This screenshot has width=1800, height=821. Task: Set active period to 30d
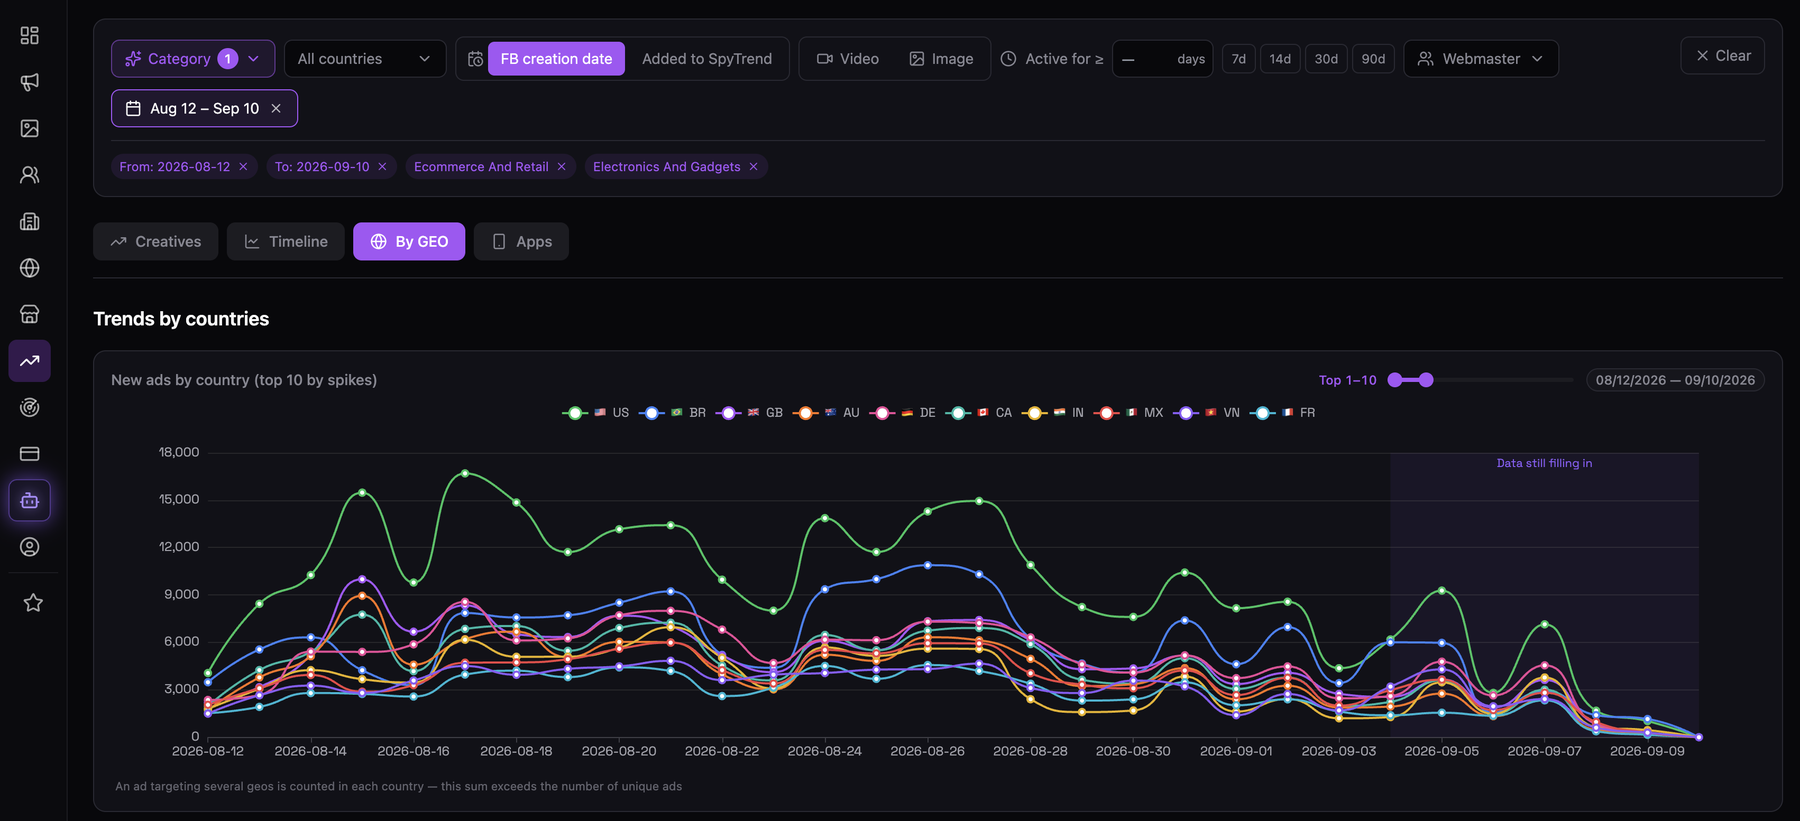pos(1326,59)
